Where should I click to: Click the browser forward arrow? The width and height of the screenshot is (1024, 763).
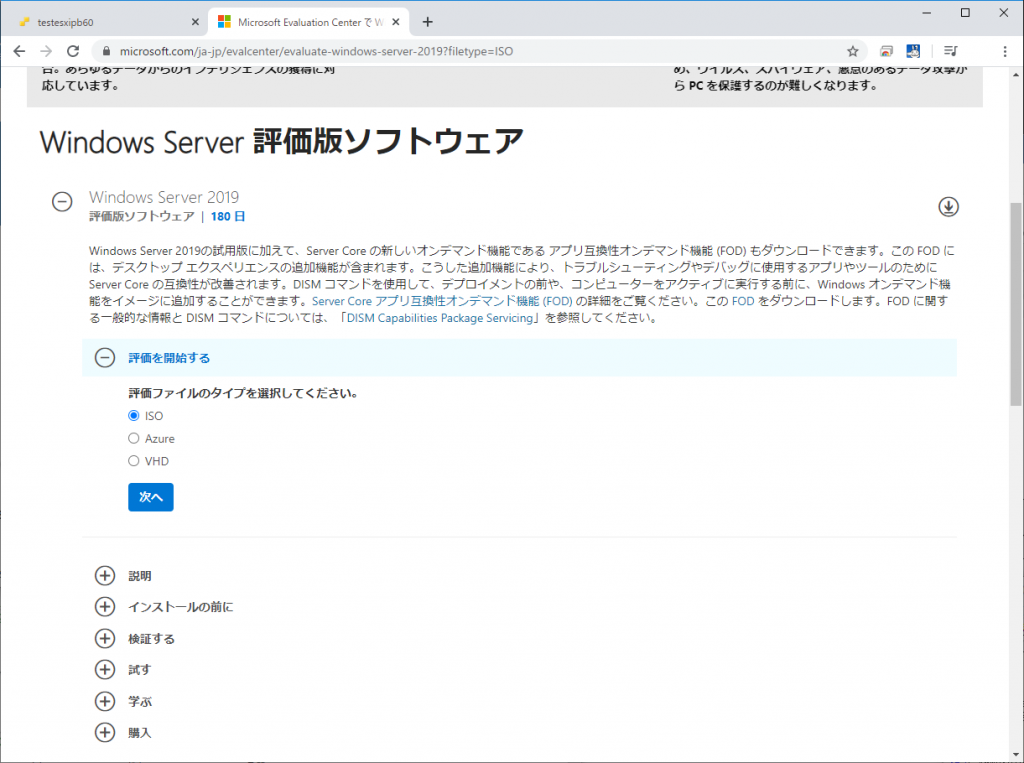tap(46, 51)
